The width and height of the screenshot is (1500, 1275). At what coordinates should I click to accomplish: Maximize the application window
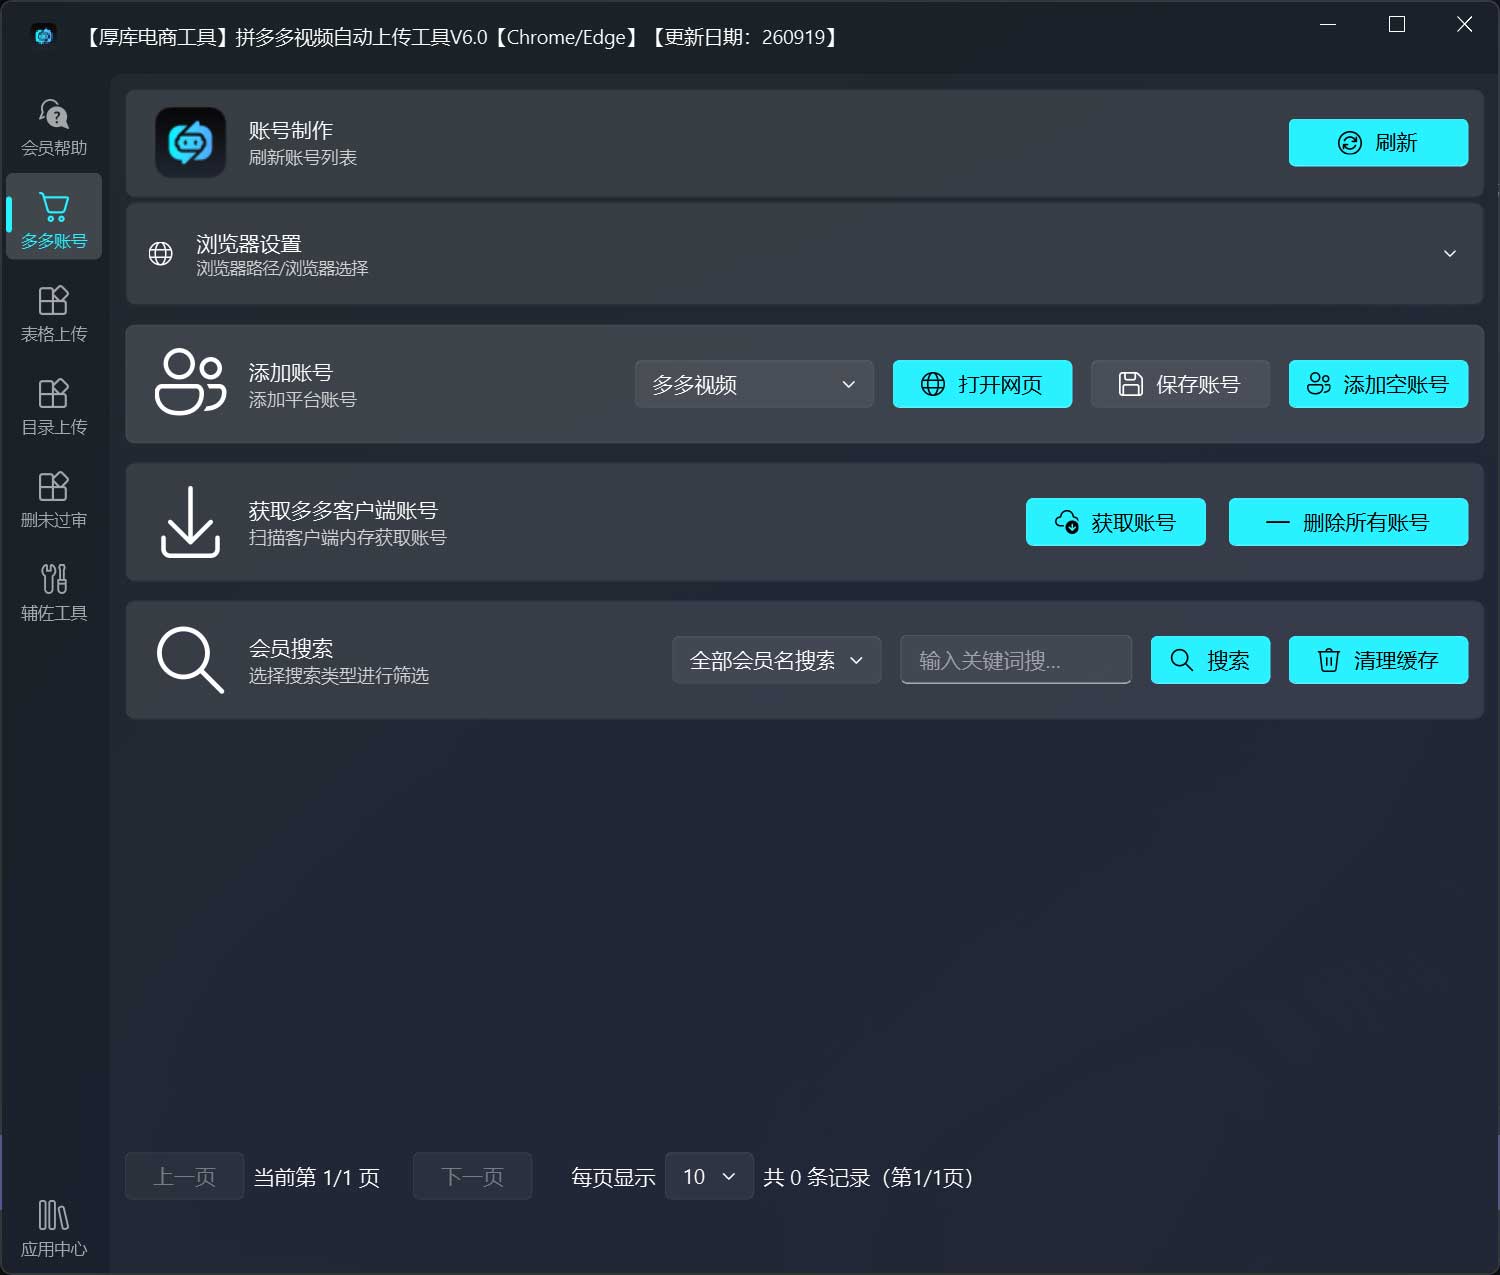pos(1397,24)
